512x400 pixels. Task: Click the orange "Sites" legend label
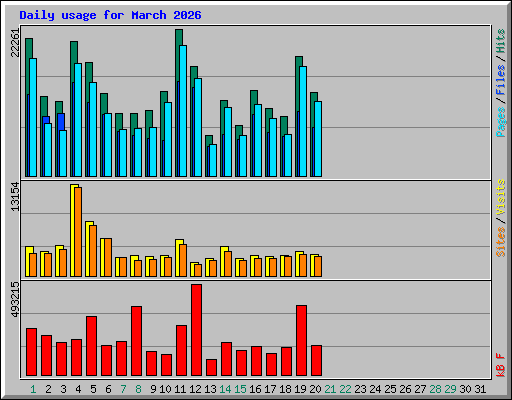(500, 242)
